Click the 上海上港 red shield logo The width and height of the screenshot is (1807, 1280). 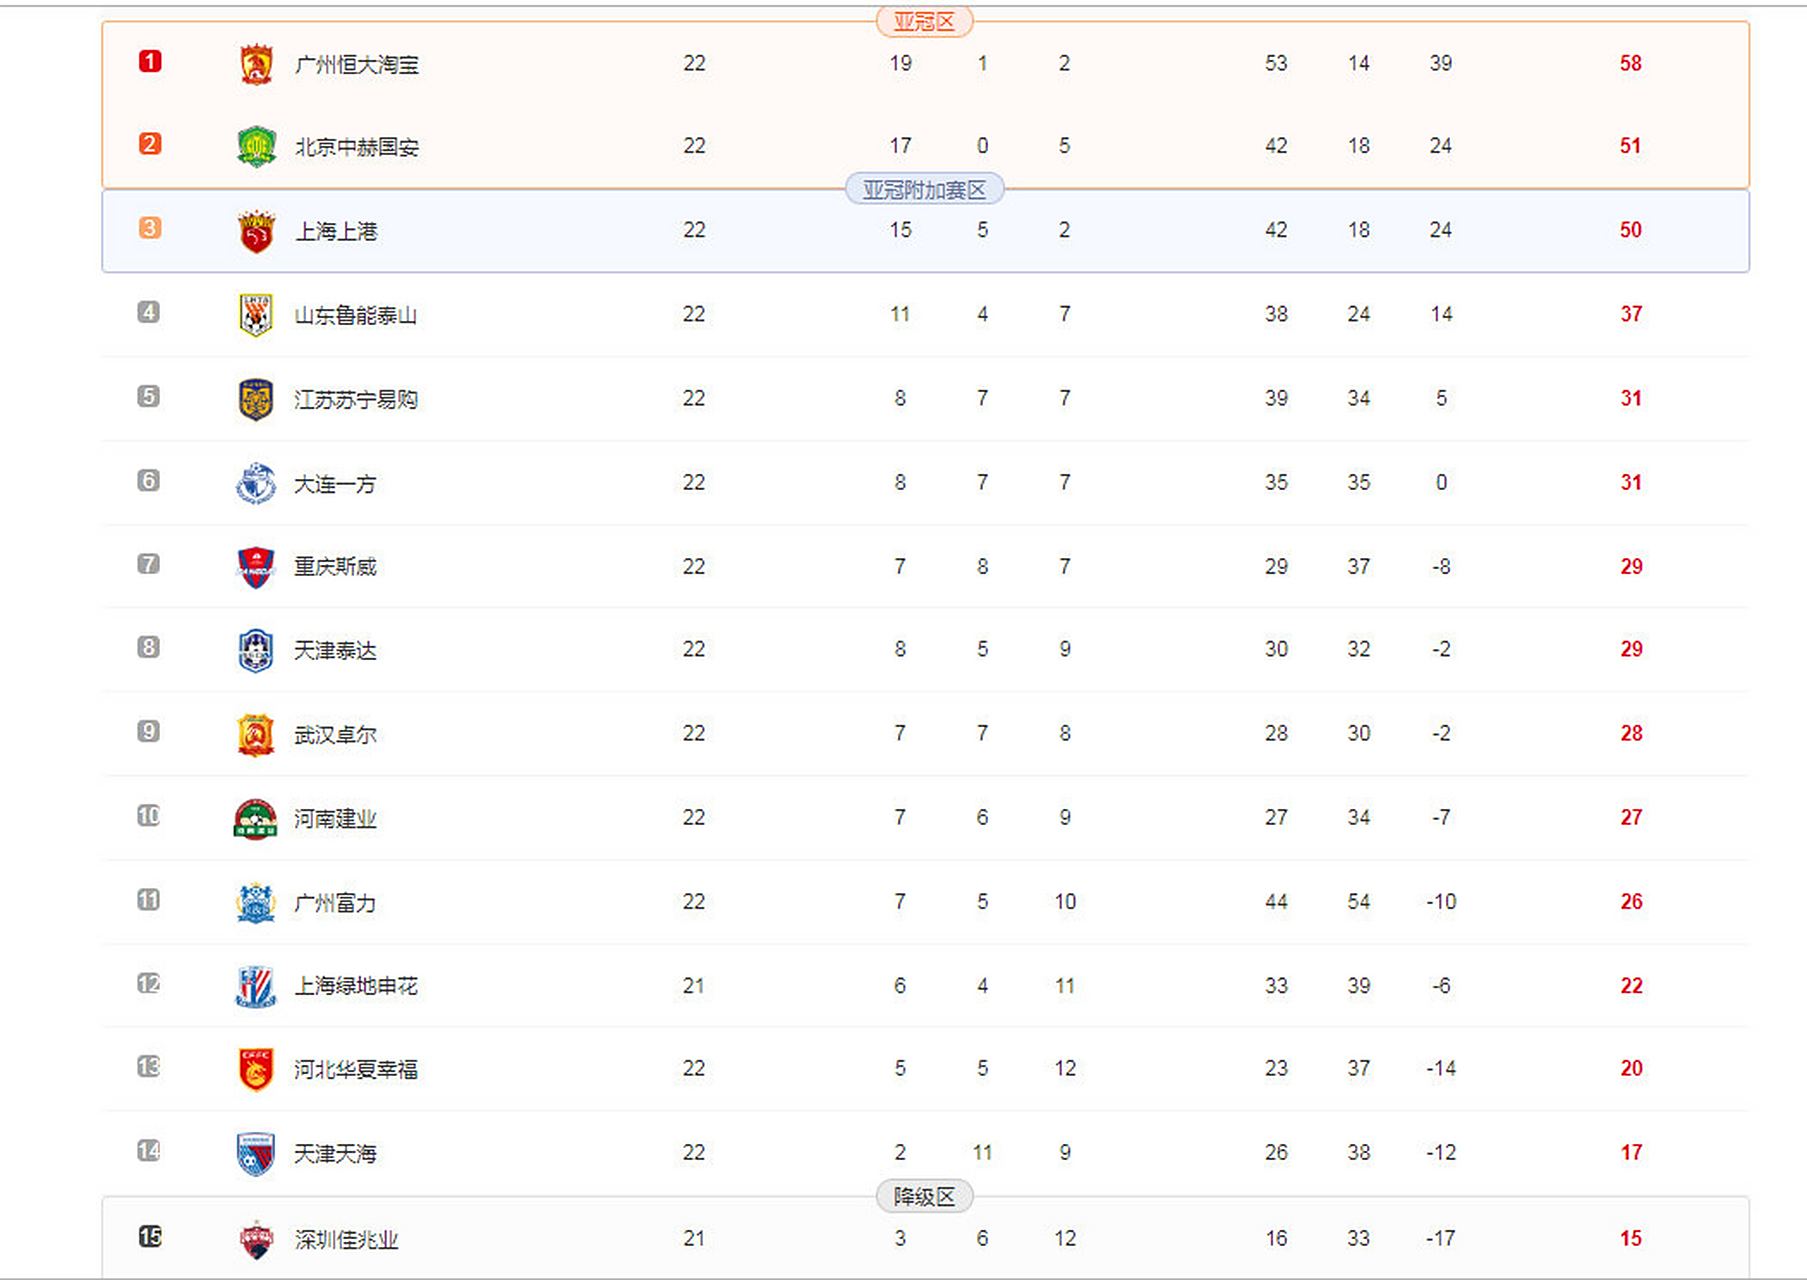pos(256,231)
